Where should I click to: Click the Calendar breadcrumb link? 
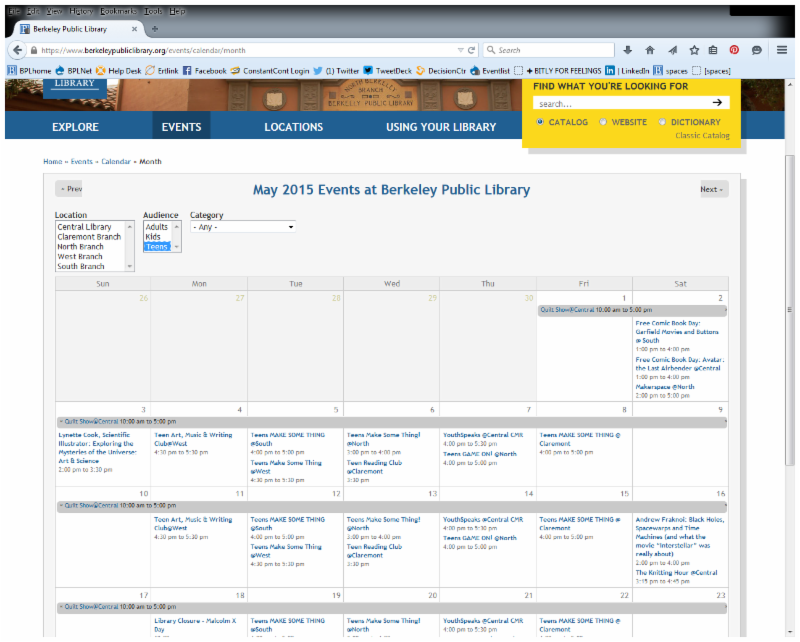tap(116, 161)
